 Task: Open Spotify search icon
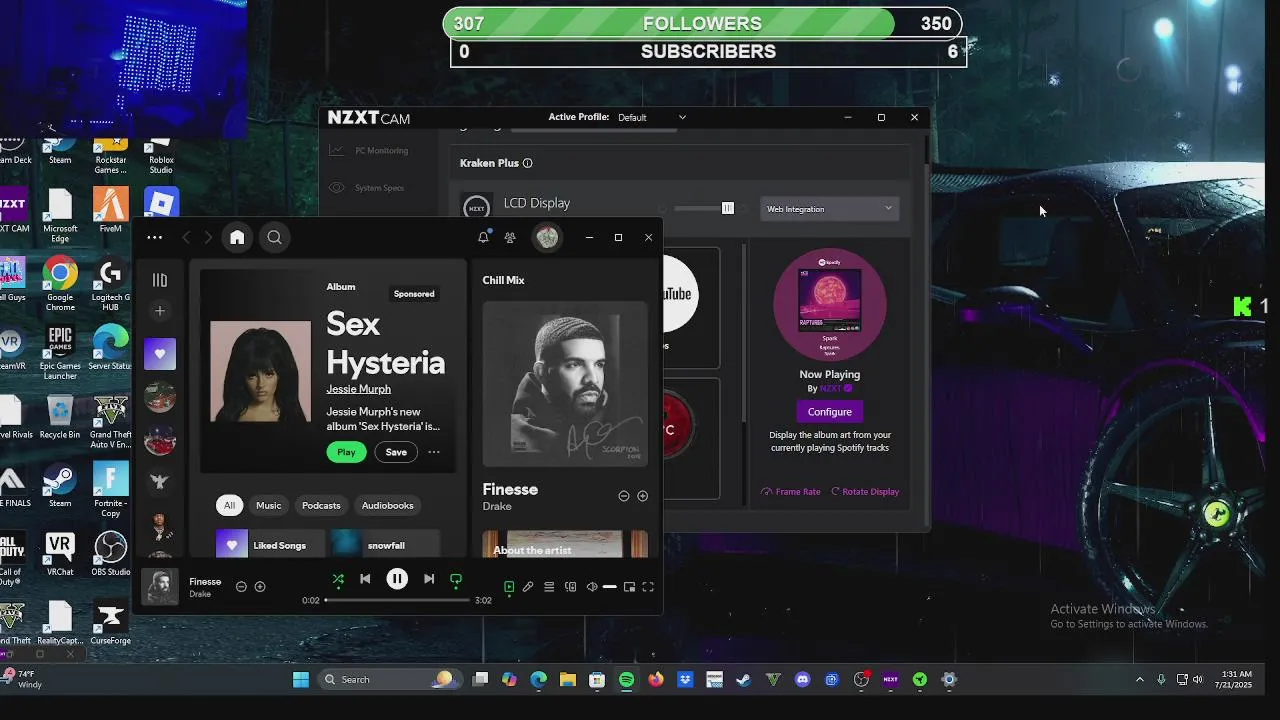274,237
